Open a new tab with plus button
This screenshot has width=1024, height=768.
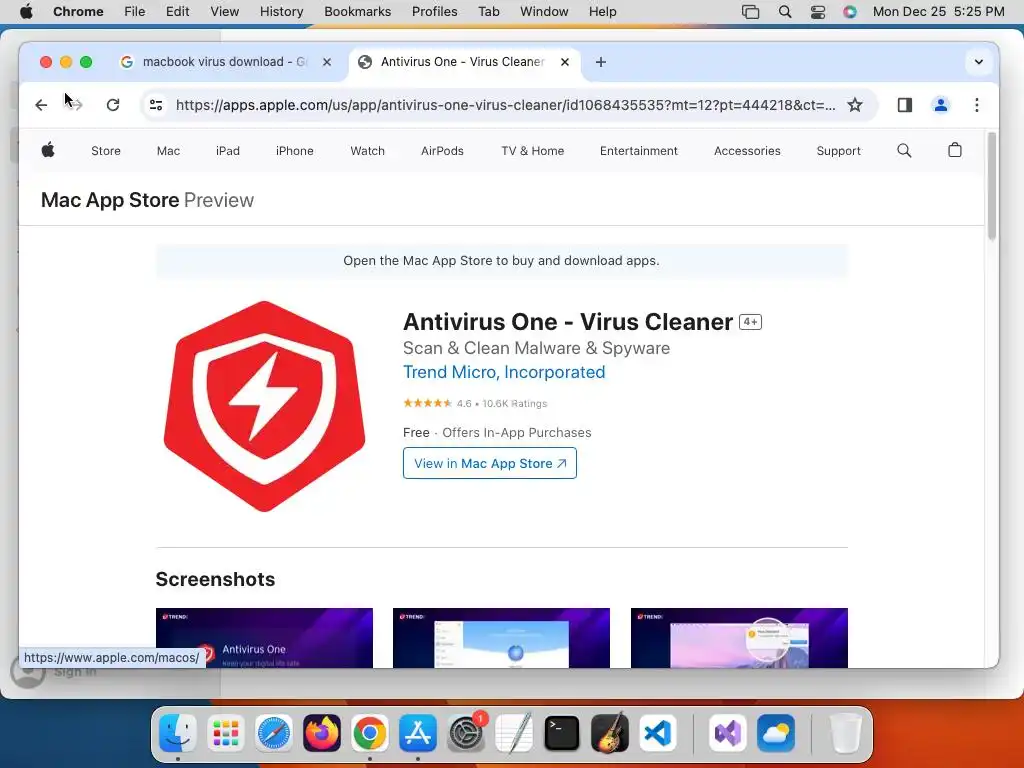[601, 62]
